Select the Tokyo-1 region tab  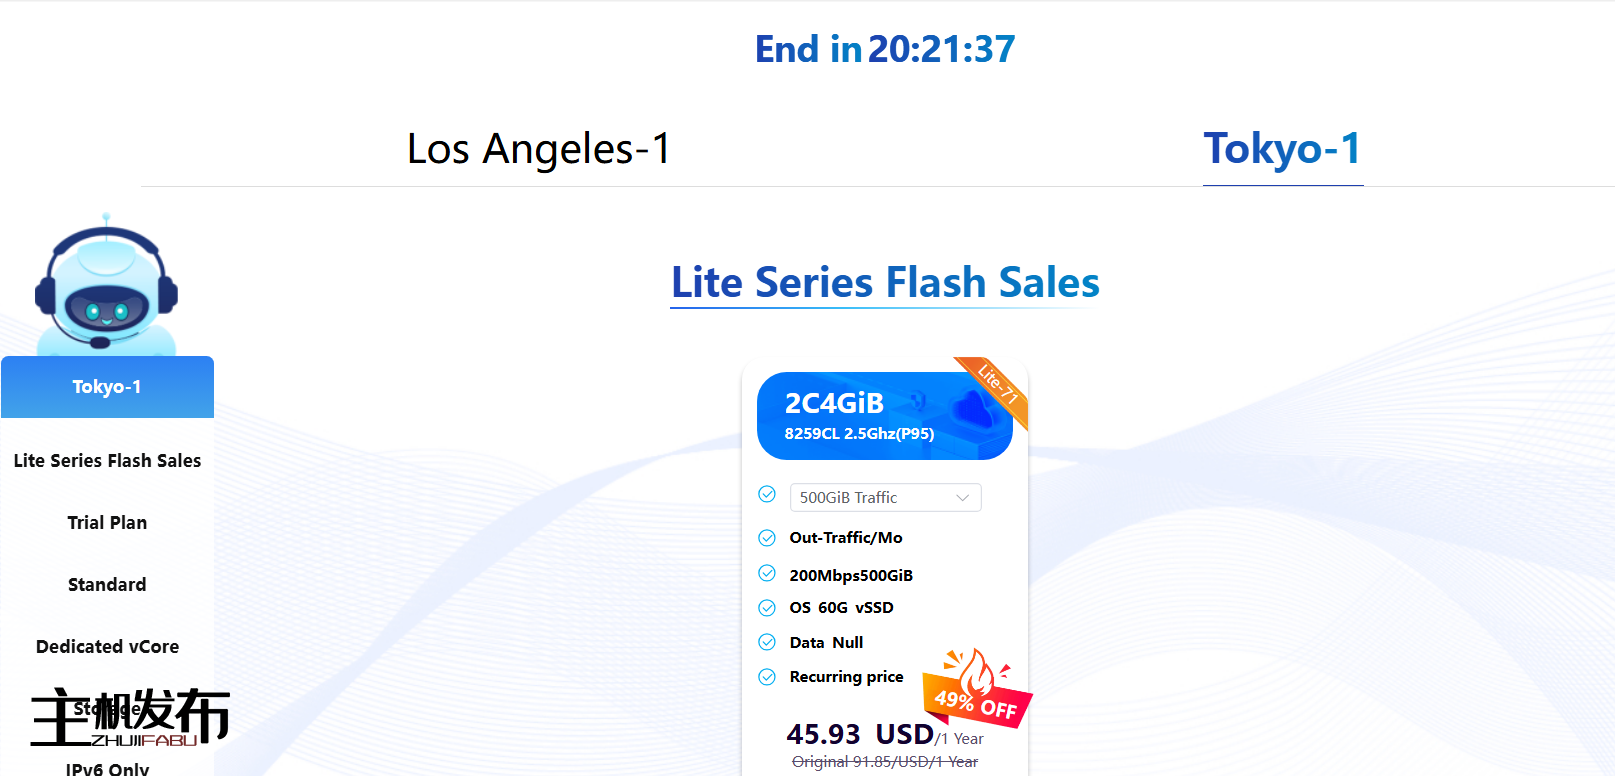point(1282,149)
